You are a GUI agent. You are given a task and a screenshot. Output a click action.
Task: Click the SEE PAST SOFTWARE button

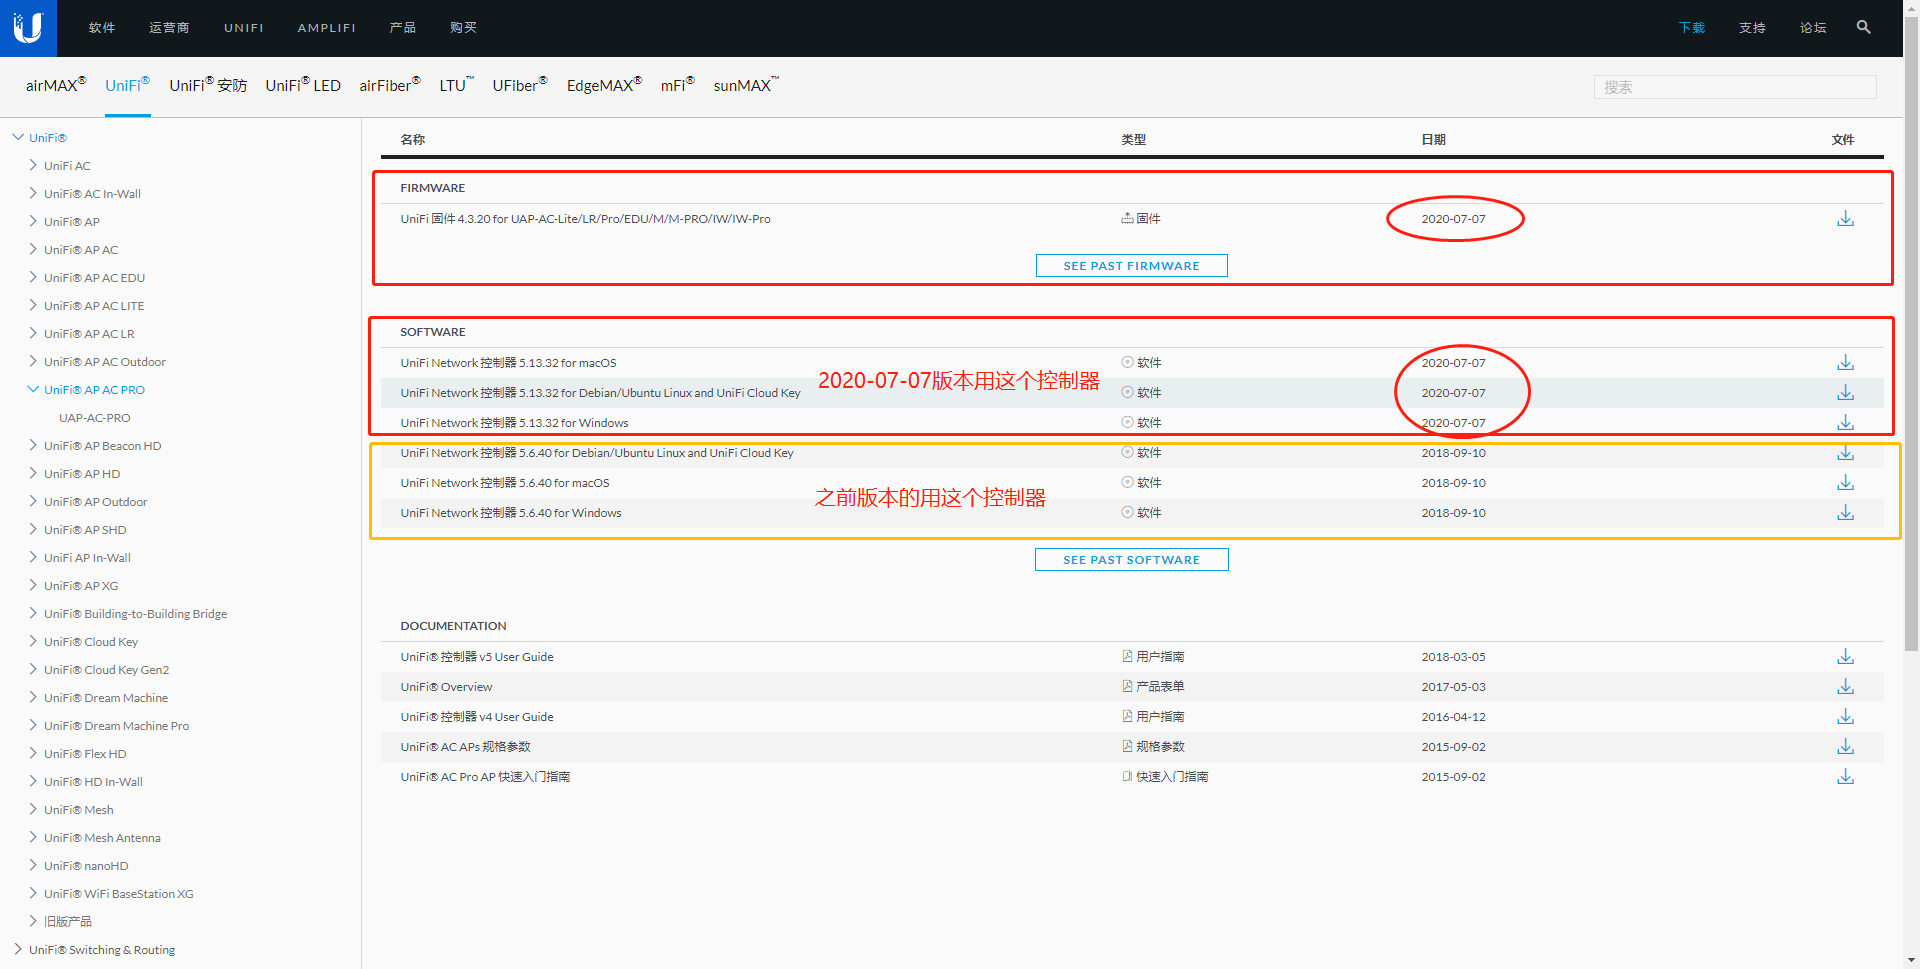pos(1131,559)
